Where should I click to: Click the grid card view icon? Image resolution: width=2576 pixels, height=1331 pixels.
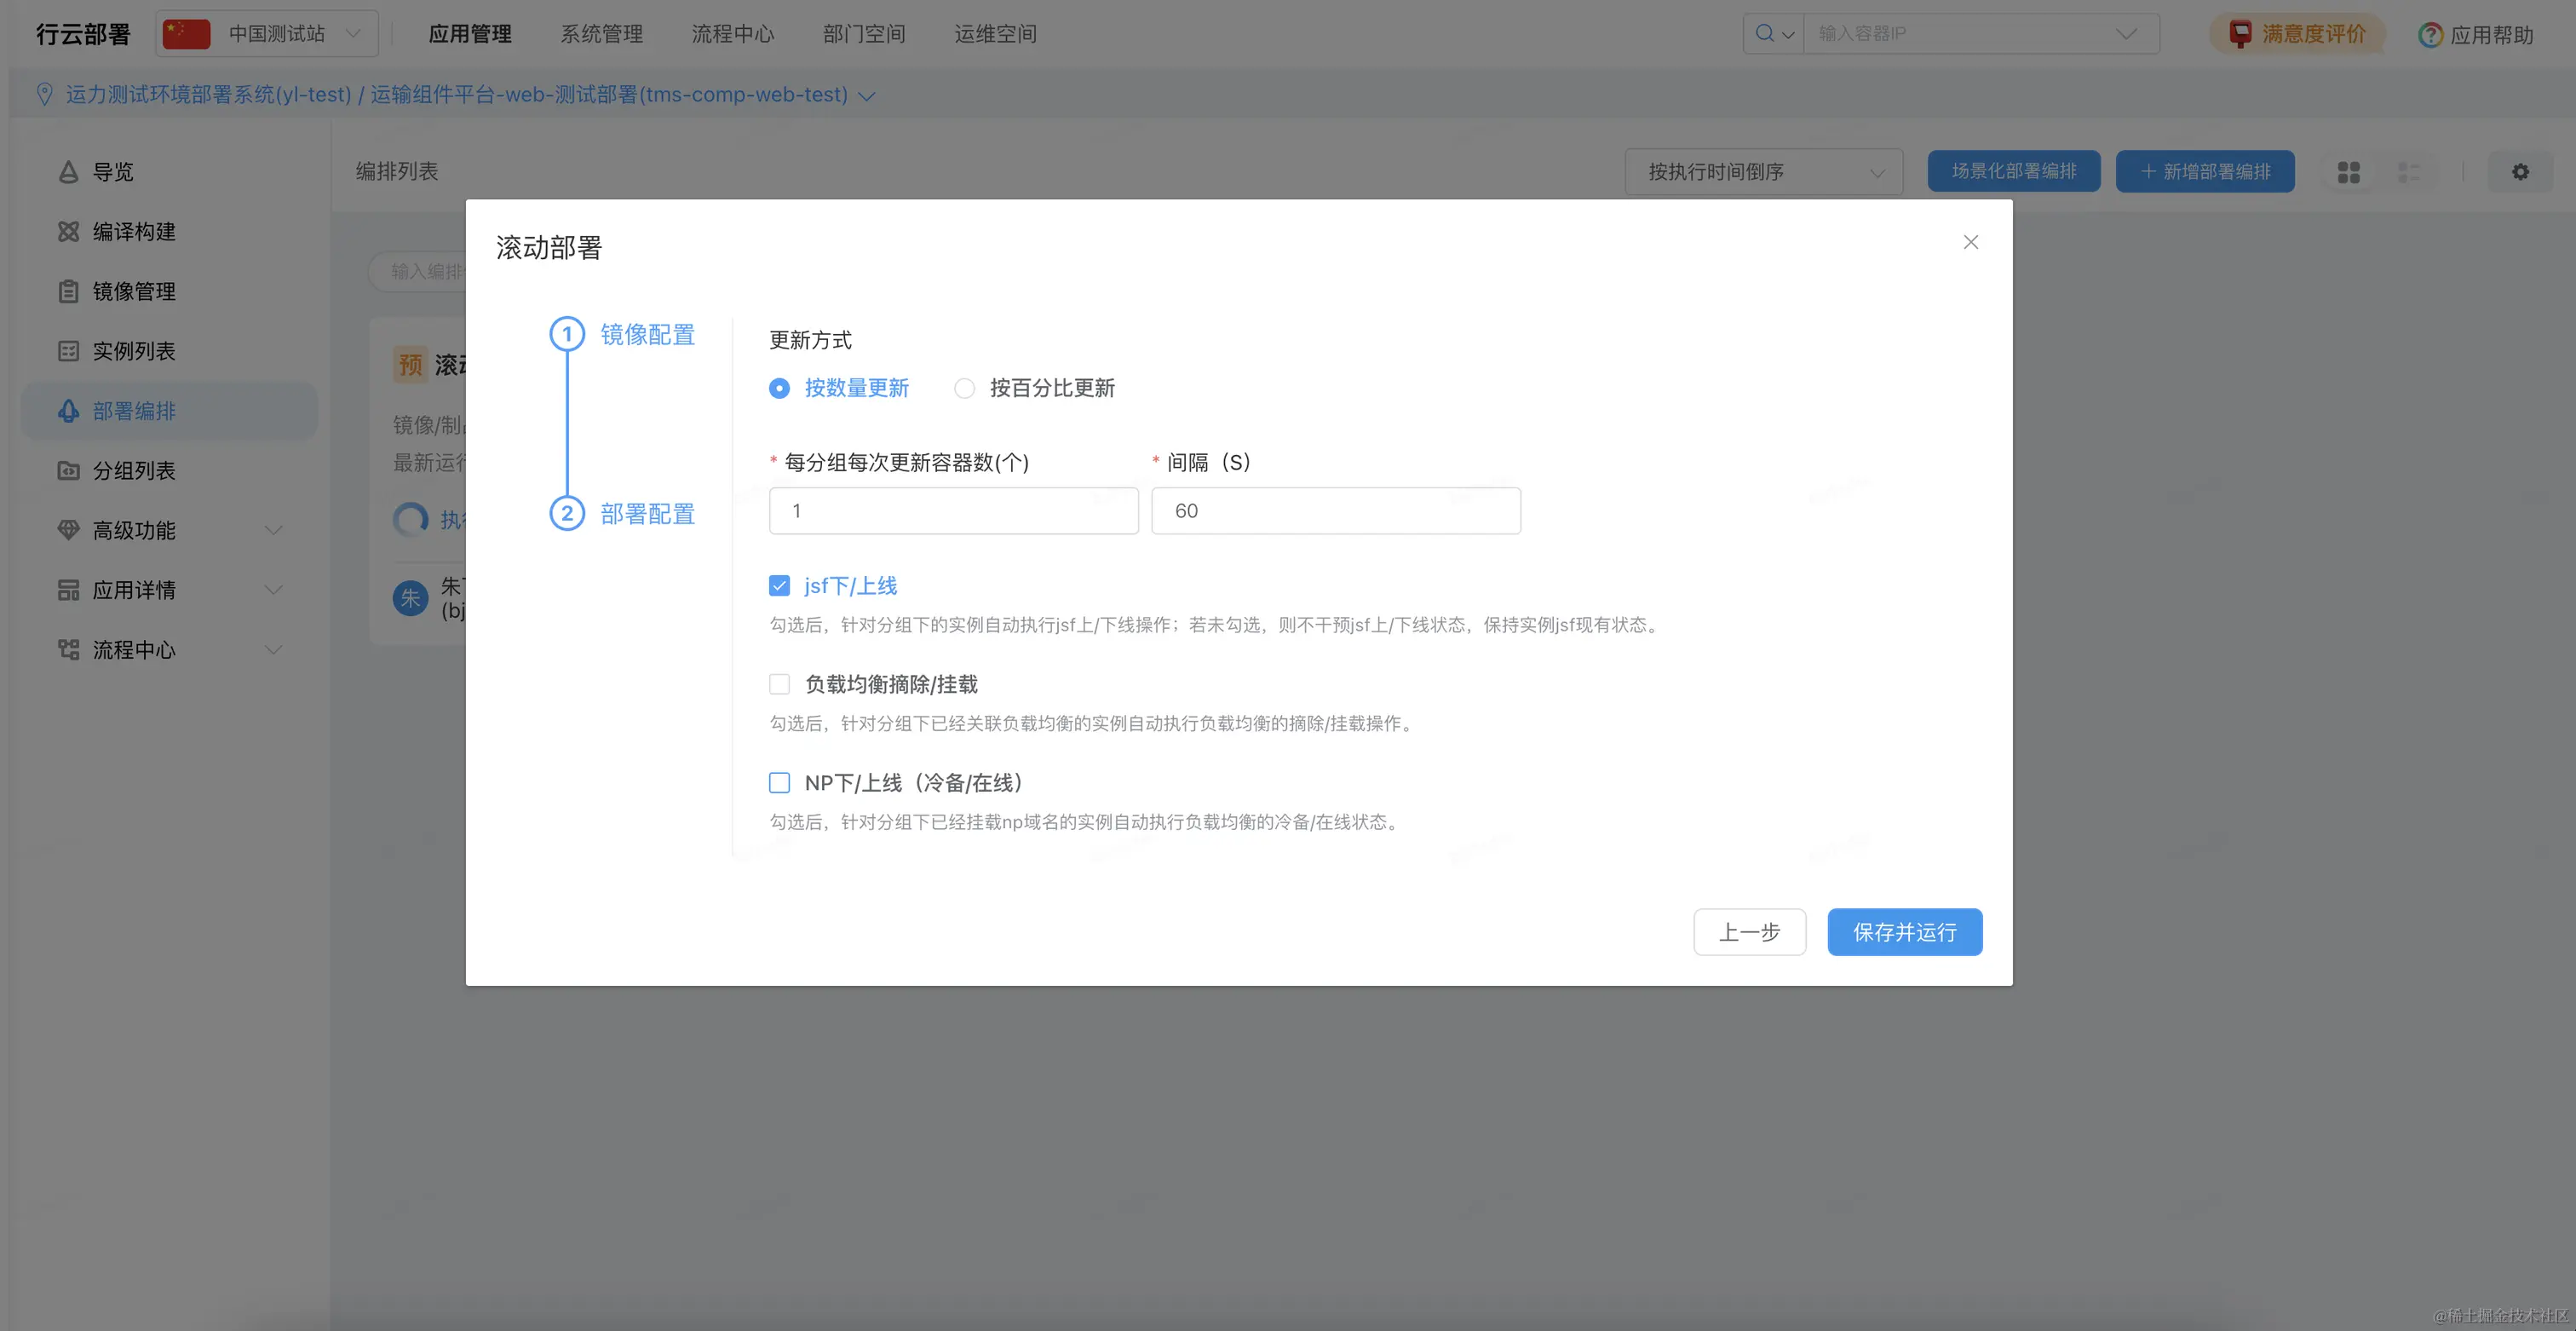coord(2348,172)
